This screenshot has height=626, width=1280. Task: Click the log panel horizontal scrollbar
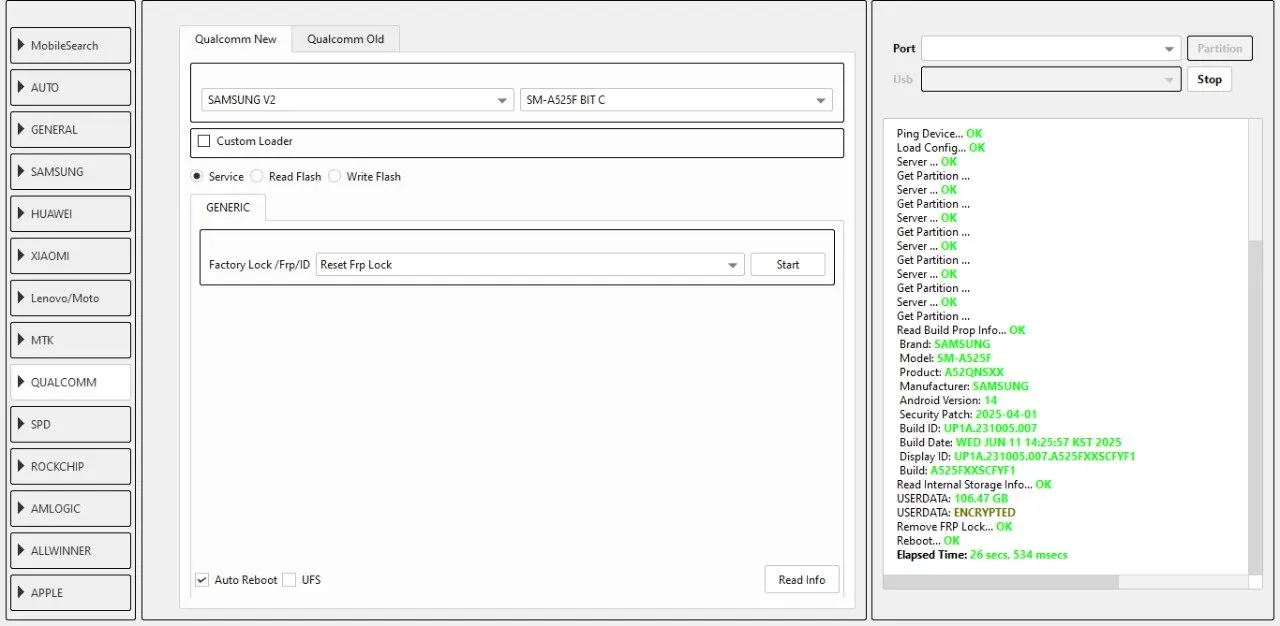(1000, 582)
